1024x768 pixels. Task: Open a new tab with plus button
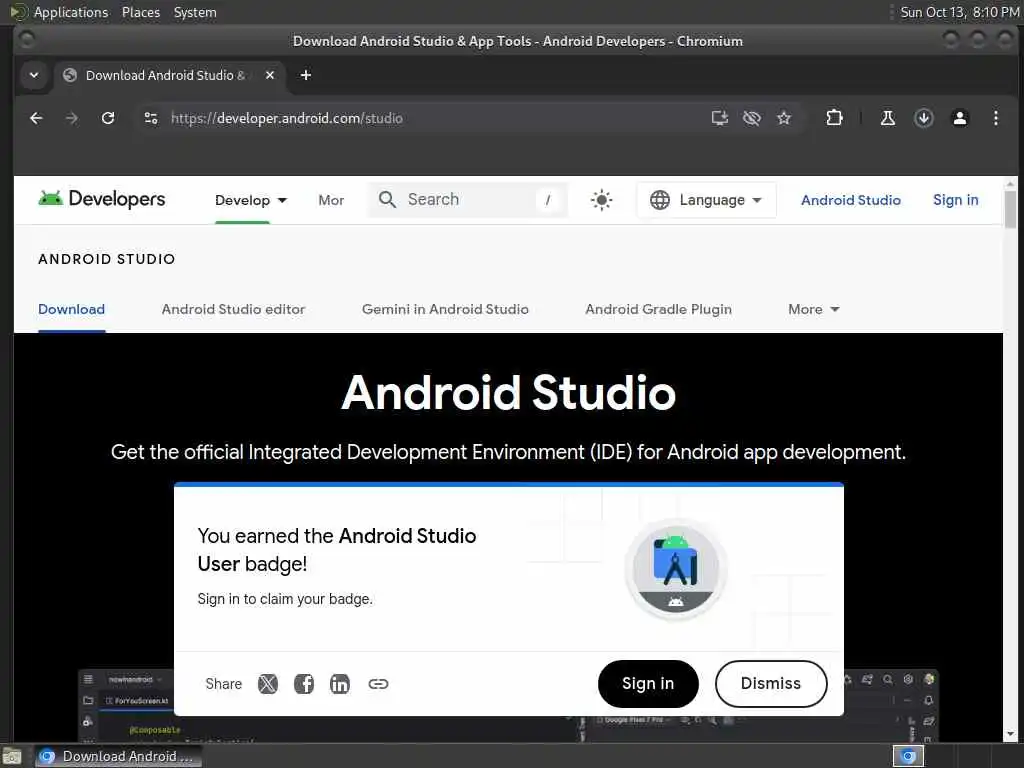[306, 75]
